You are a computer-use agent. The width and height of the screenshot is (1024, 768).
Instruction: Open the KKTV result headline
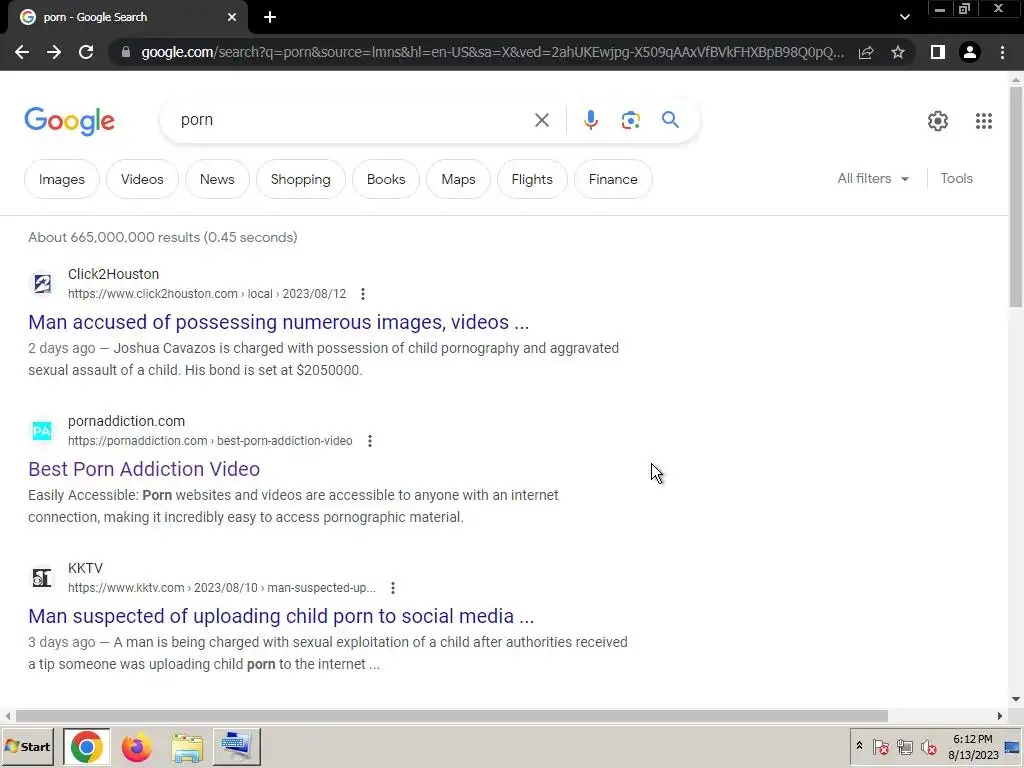281,616
